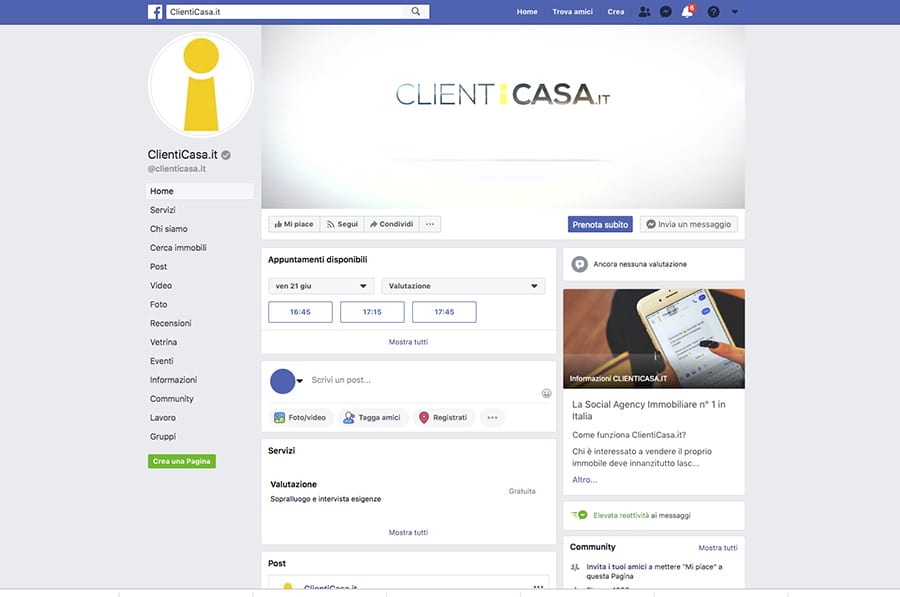Select Home in the page sidebar

[x=200, y=191]
